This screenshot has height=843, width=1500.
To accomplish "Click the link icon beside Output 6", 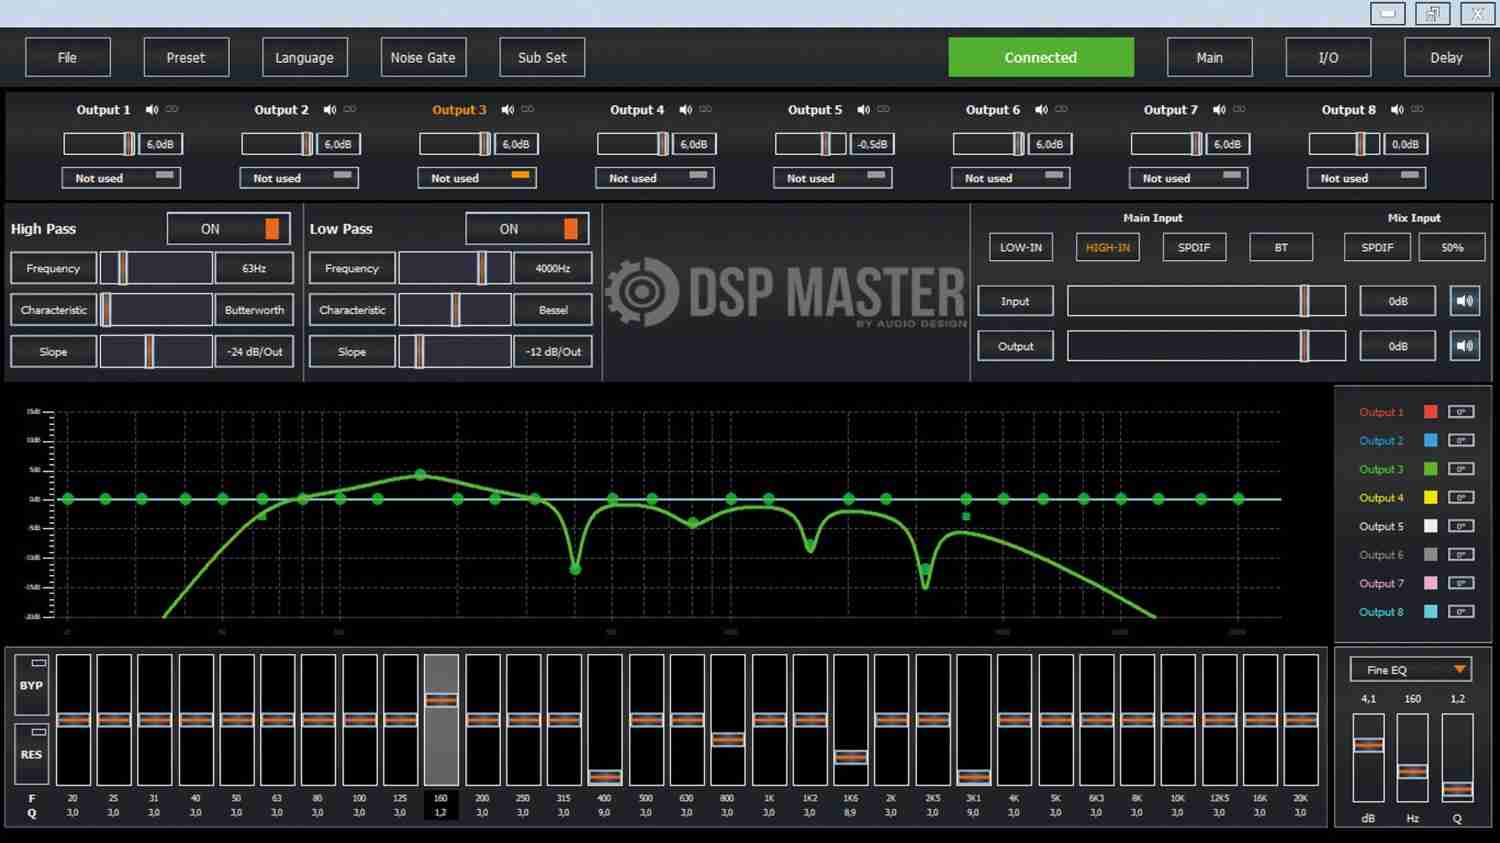I will 1062,110.
